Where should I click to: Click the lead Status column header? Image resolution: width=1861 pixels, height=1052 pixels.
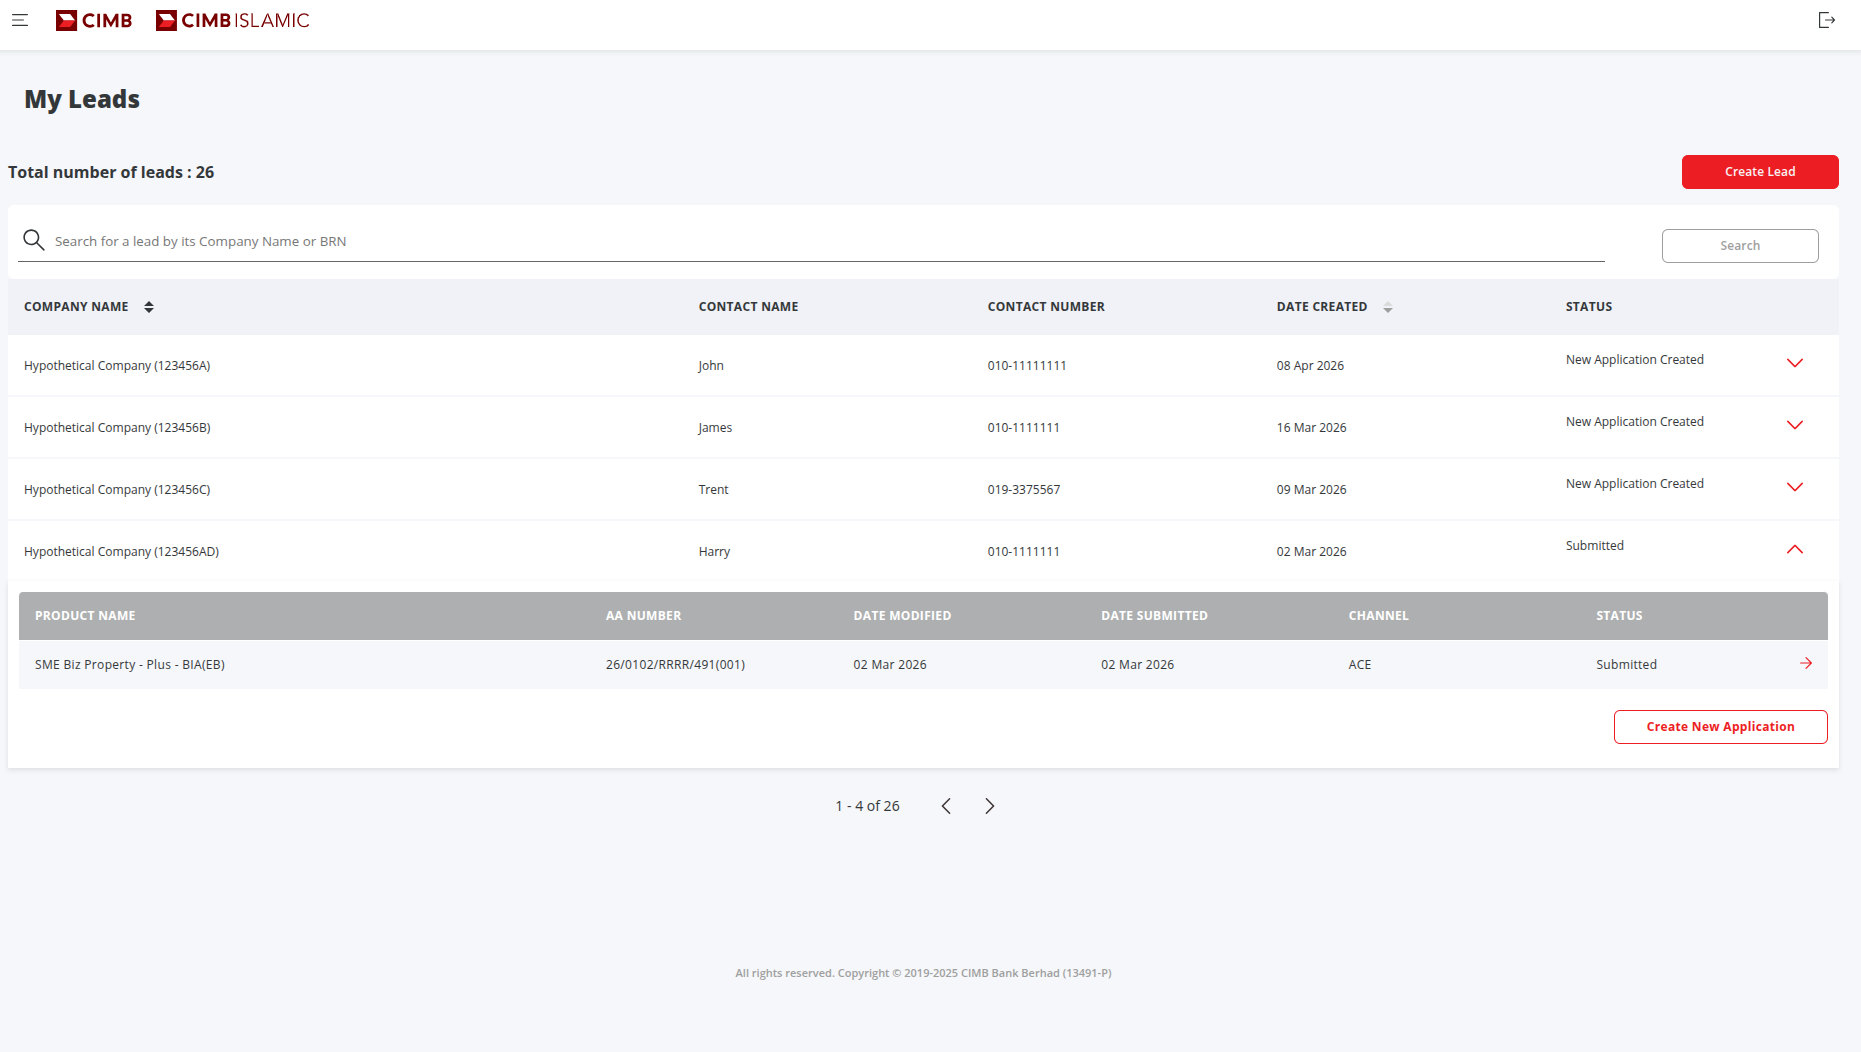pyautogui.click(x=1588, y=307)
